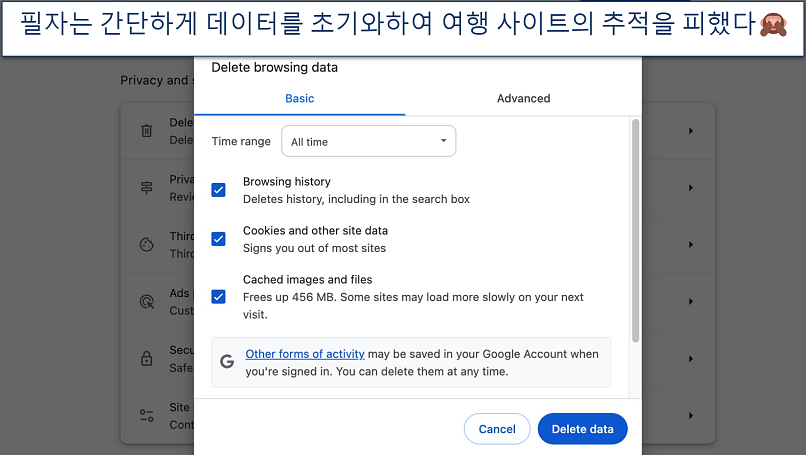Click the Ads privacy icon

(147, 301)
